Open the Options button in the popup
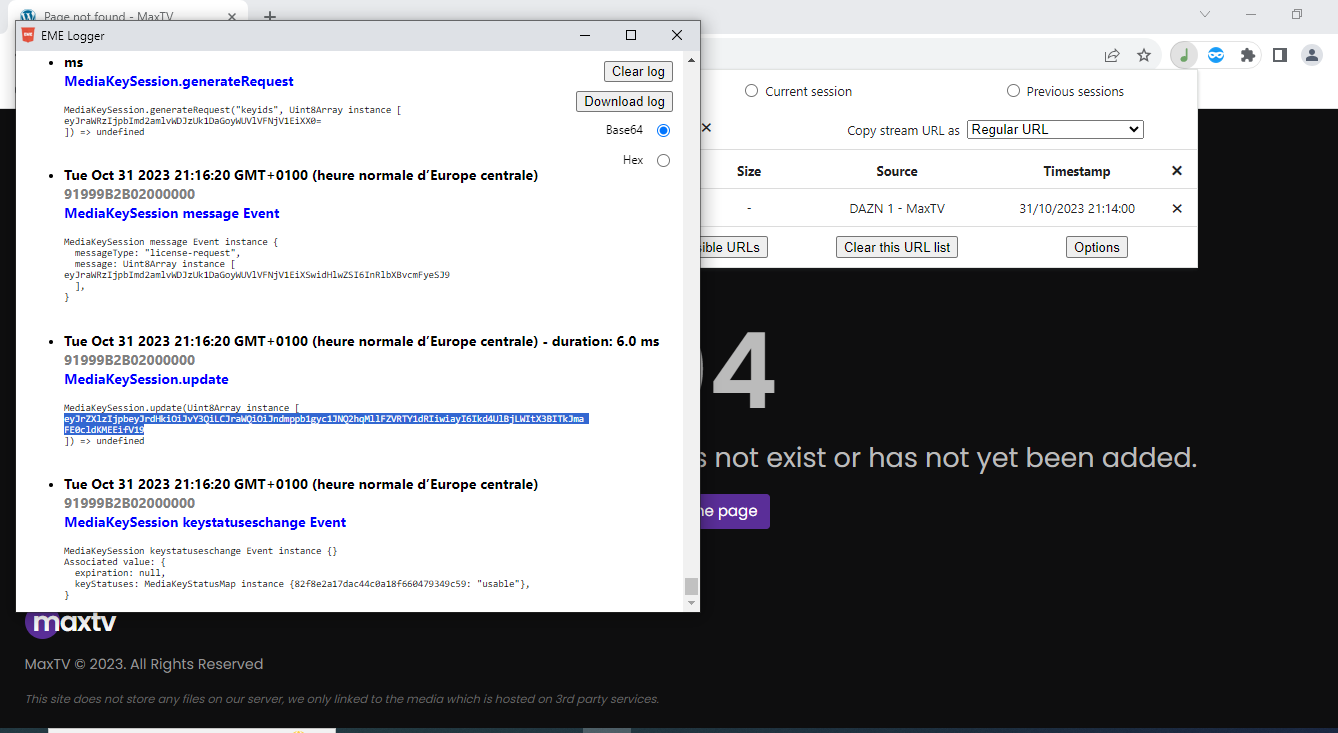The height and width of the screenshot is (733, 1338). tap(1097, 247)
